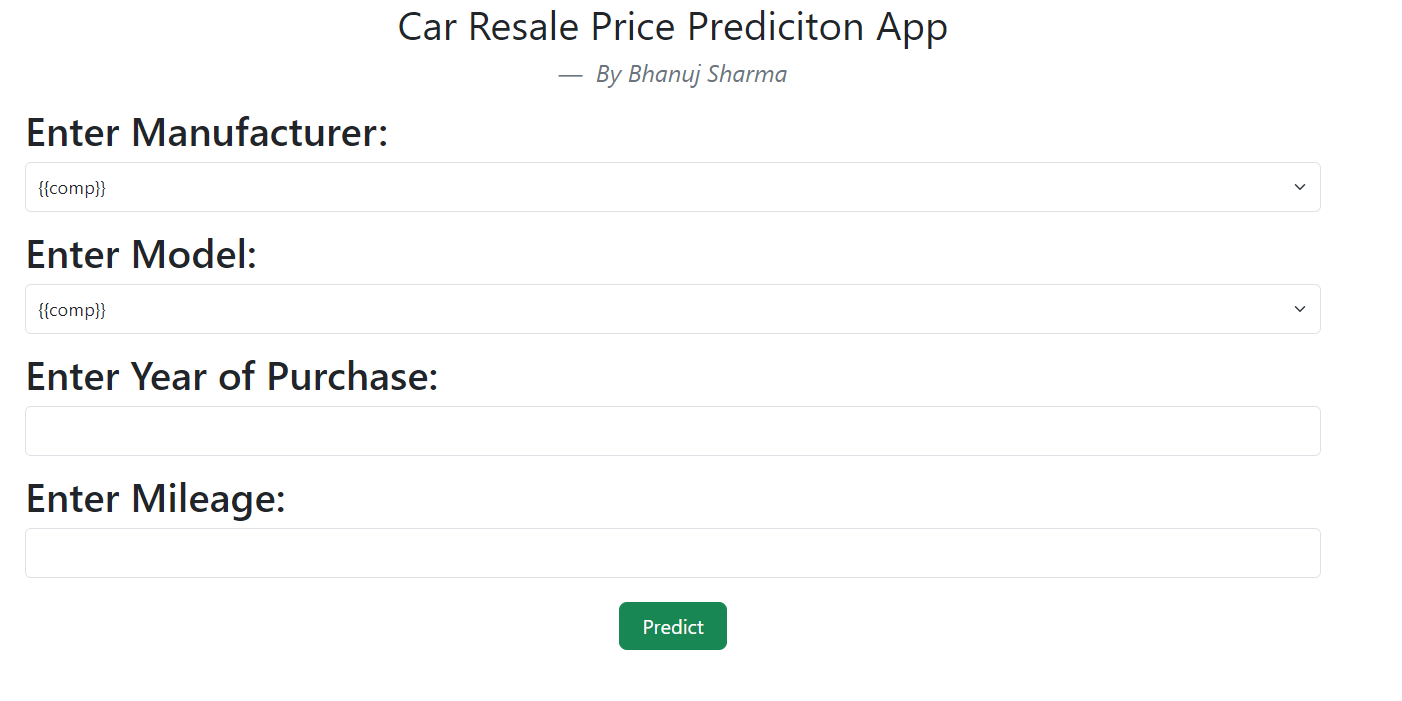Focus the Mileage input field

click(672, 553)
